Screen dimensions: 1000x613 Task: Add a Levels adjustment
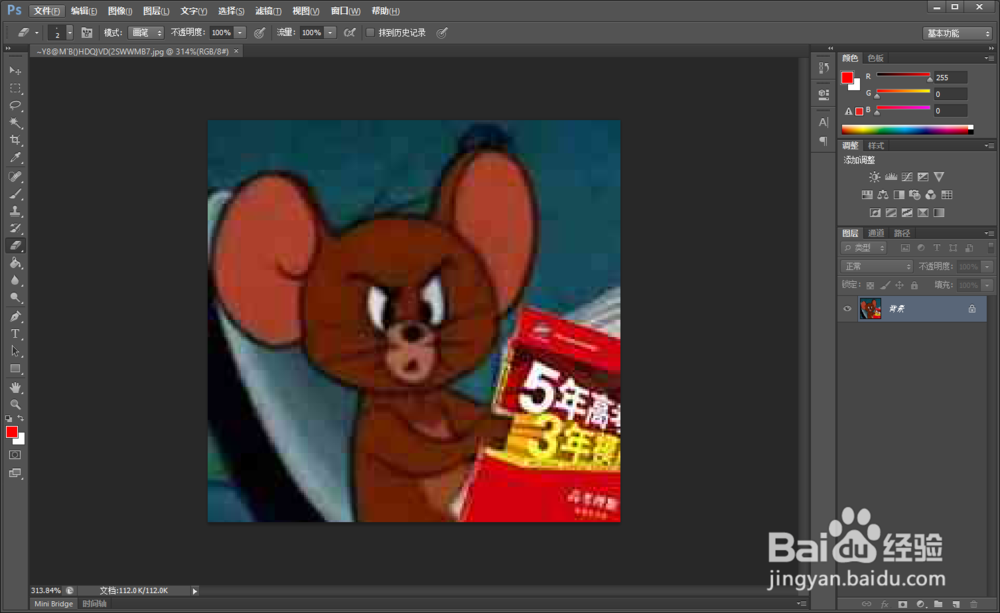pyautogui.click(x=891, y=177)
